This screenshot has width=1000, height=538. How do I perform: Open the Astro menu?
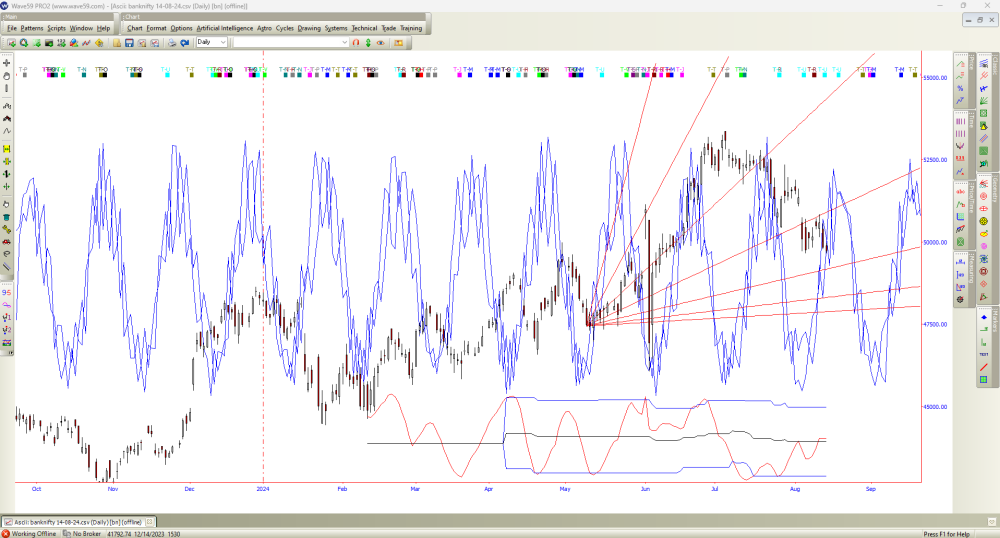[264, 28]
